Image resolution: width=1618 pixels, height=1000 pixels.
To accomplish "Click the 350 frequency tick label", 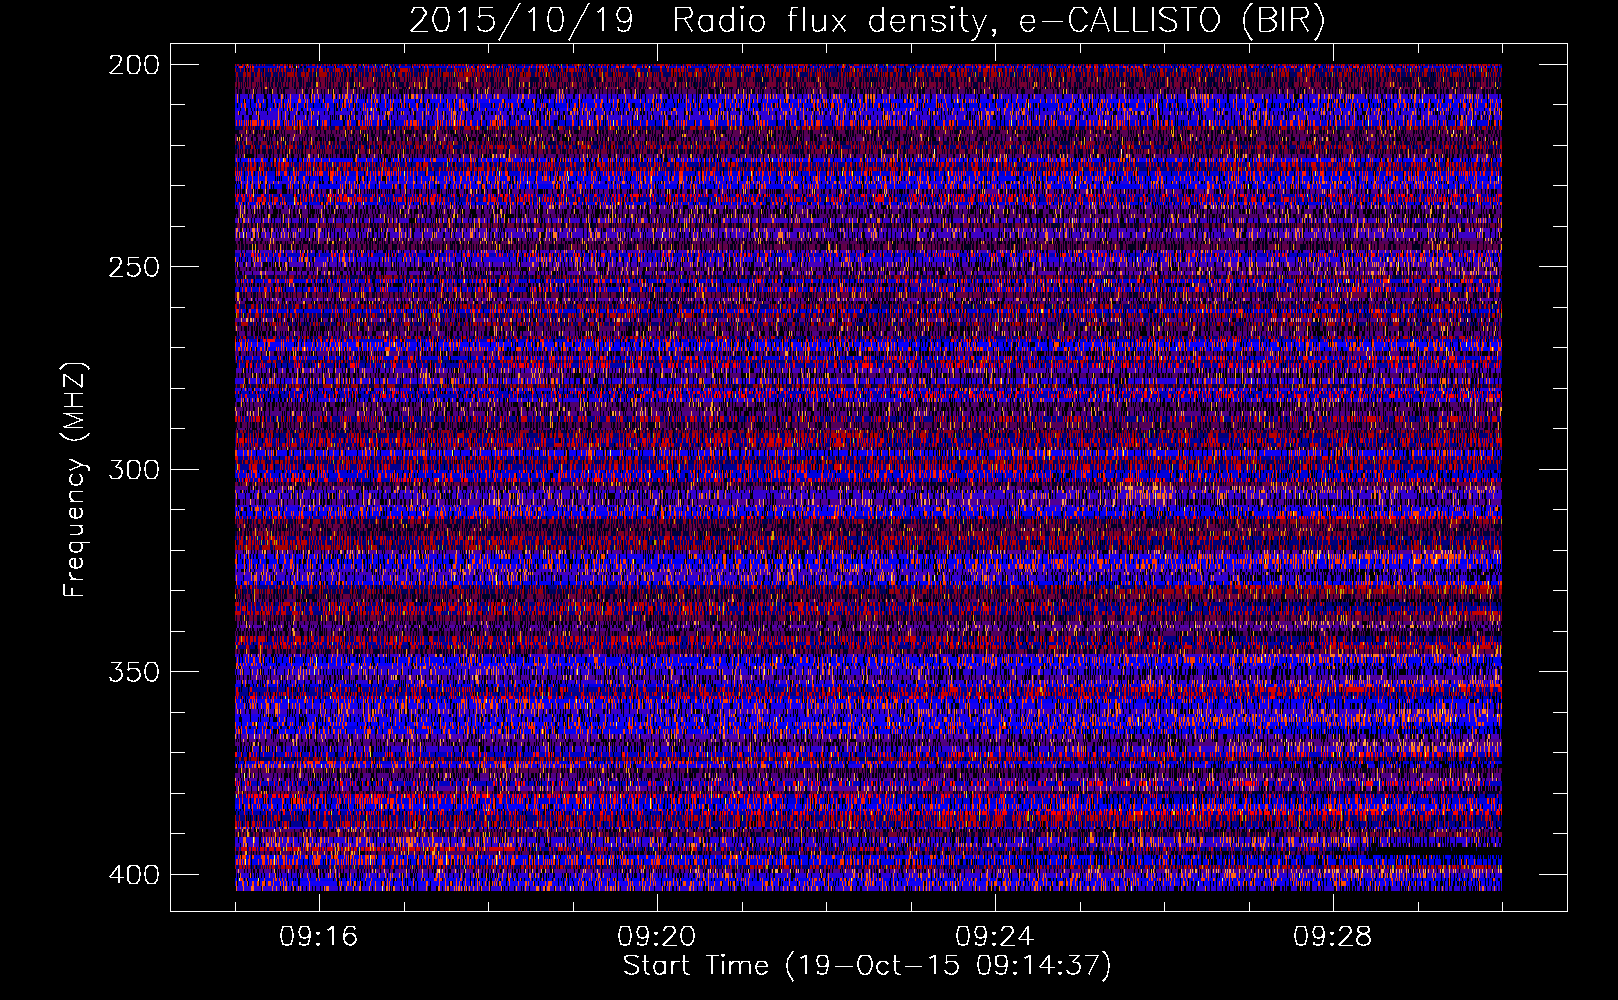I will coord(133,672).
